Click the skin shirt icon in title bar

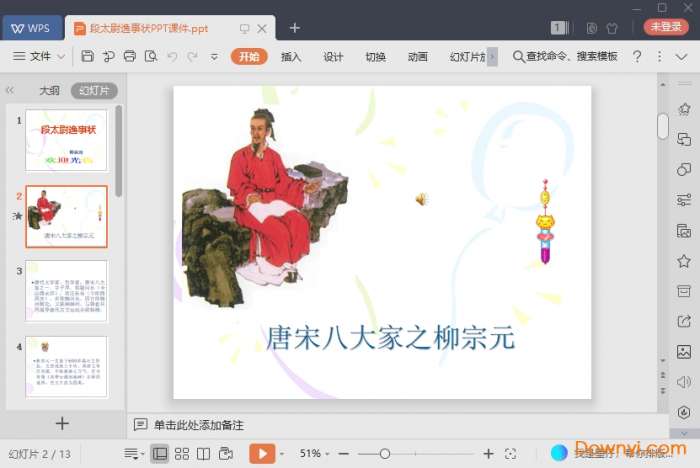[612, 28]
